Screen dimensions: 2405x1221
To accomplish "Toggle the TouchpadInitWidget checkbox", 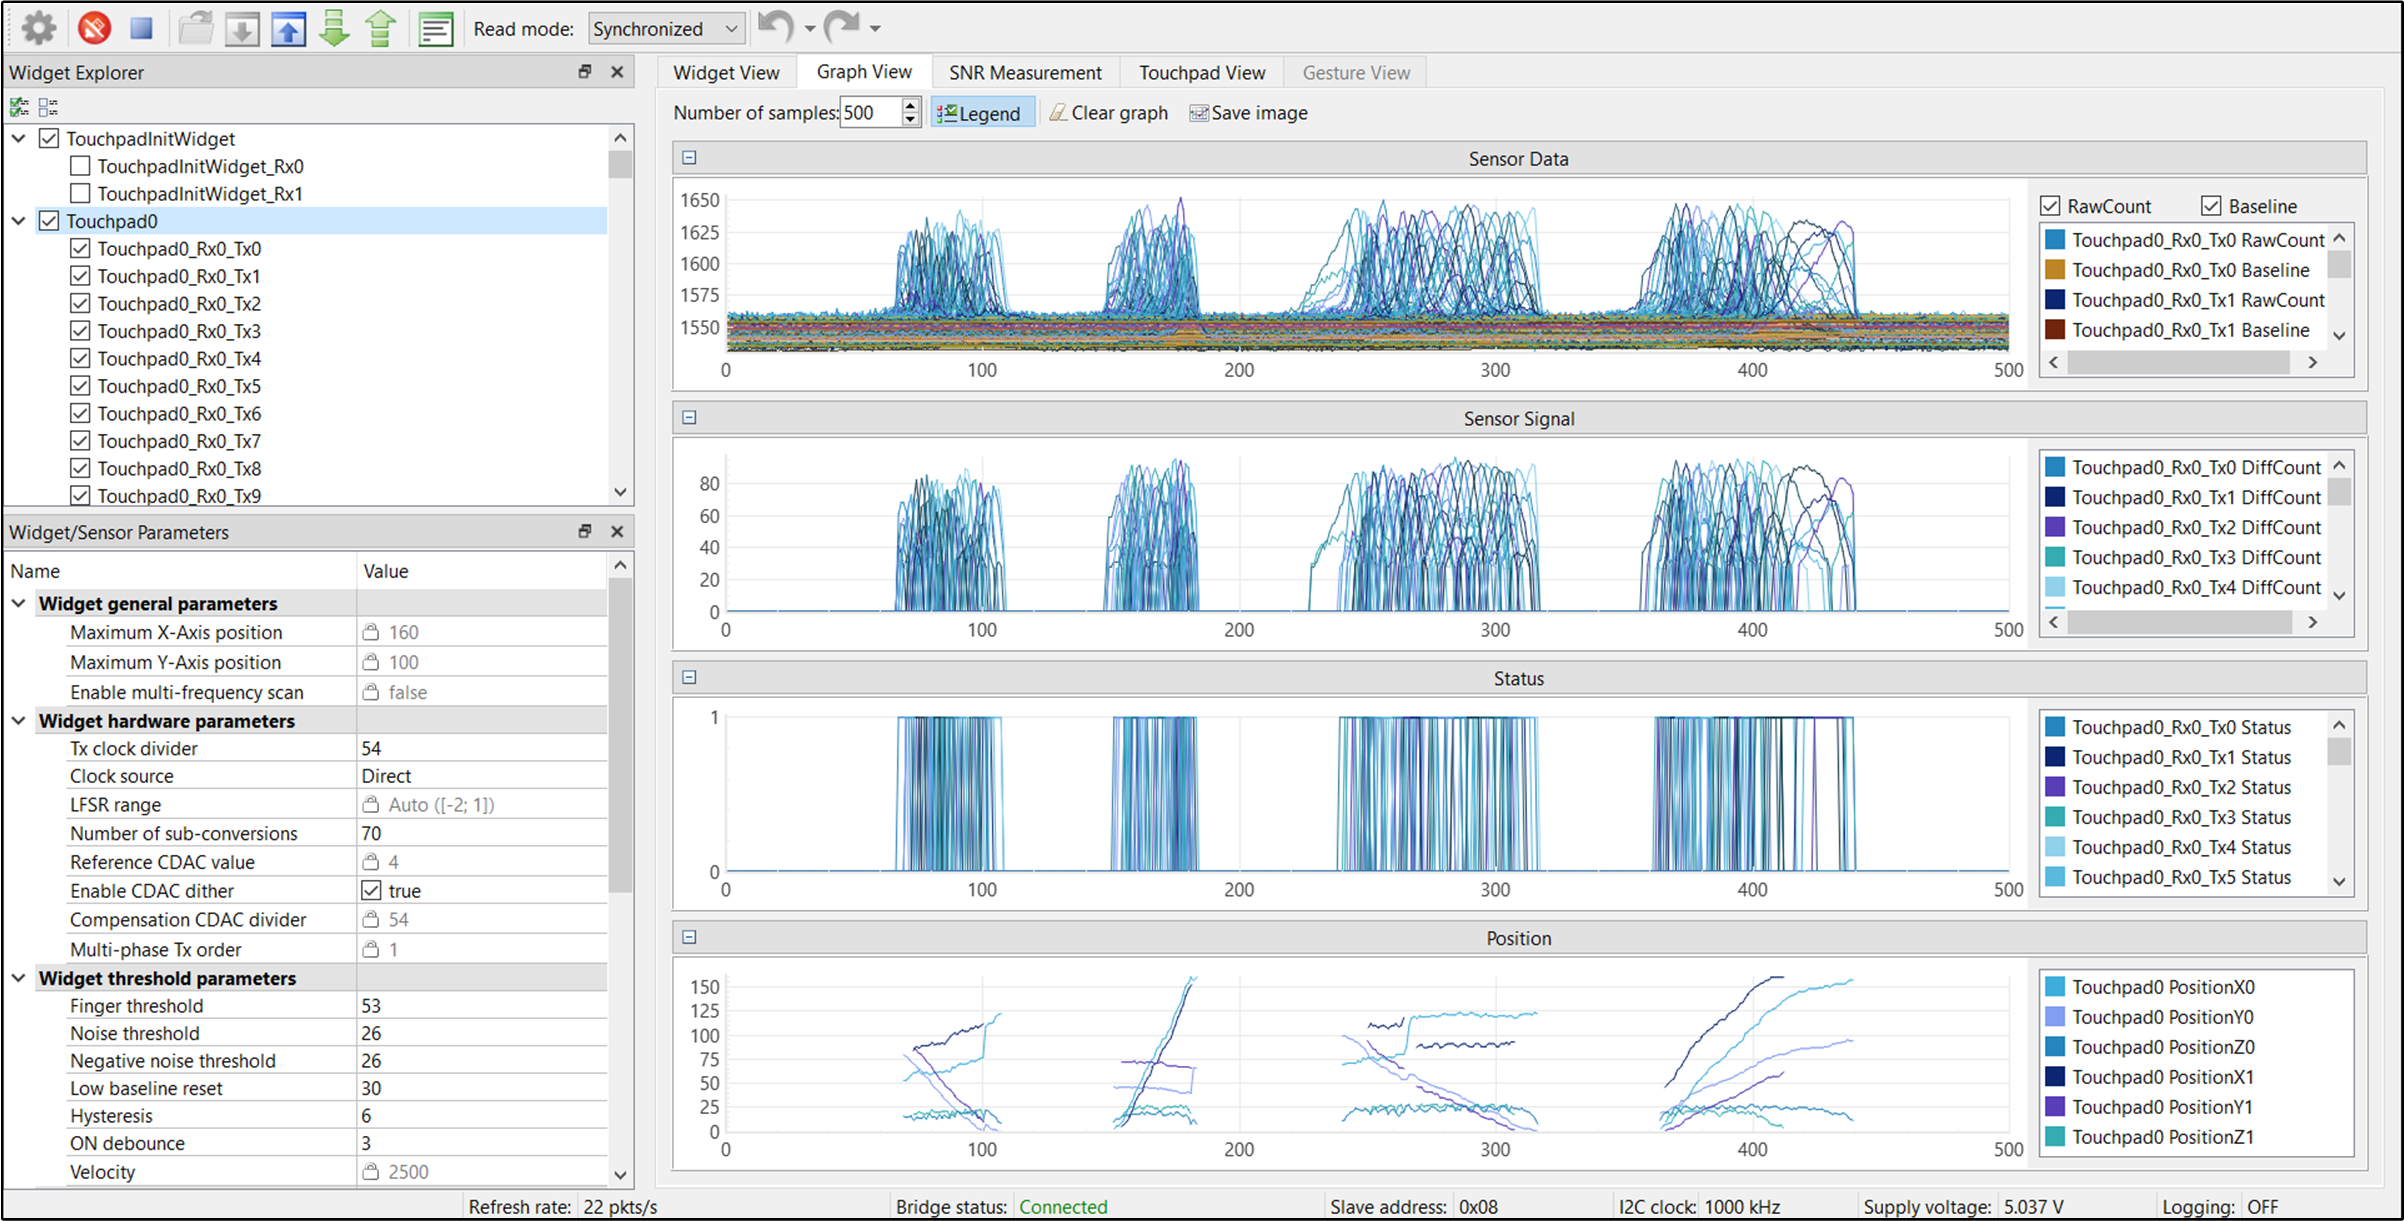I will click(49, 139).
